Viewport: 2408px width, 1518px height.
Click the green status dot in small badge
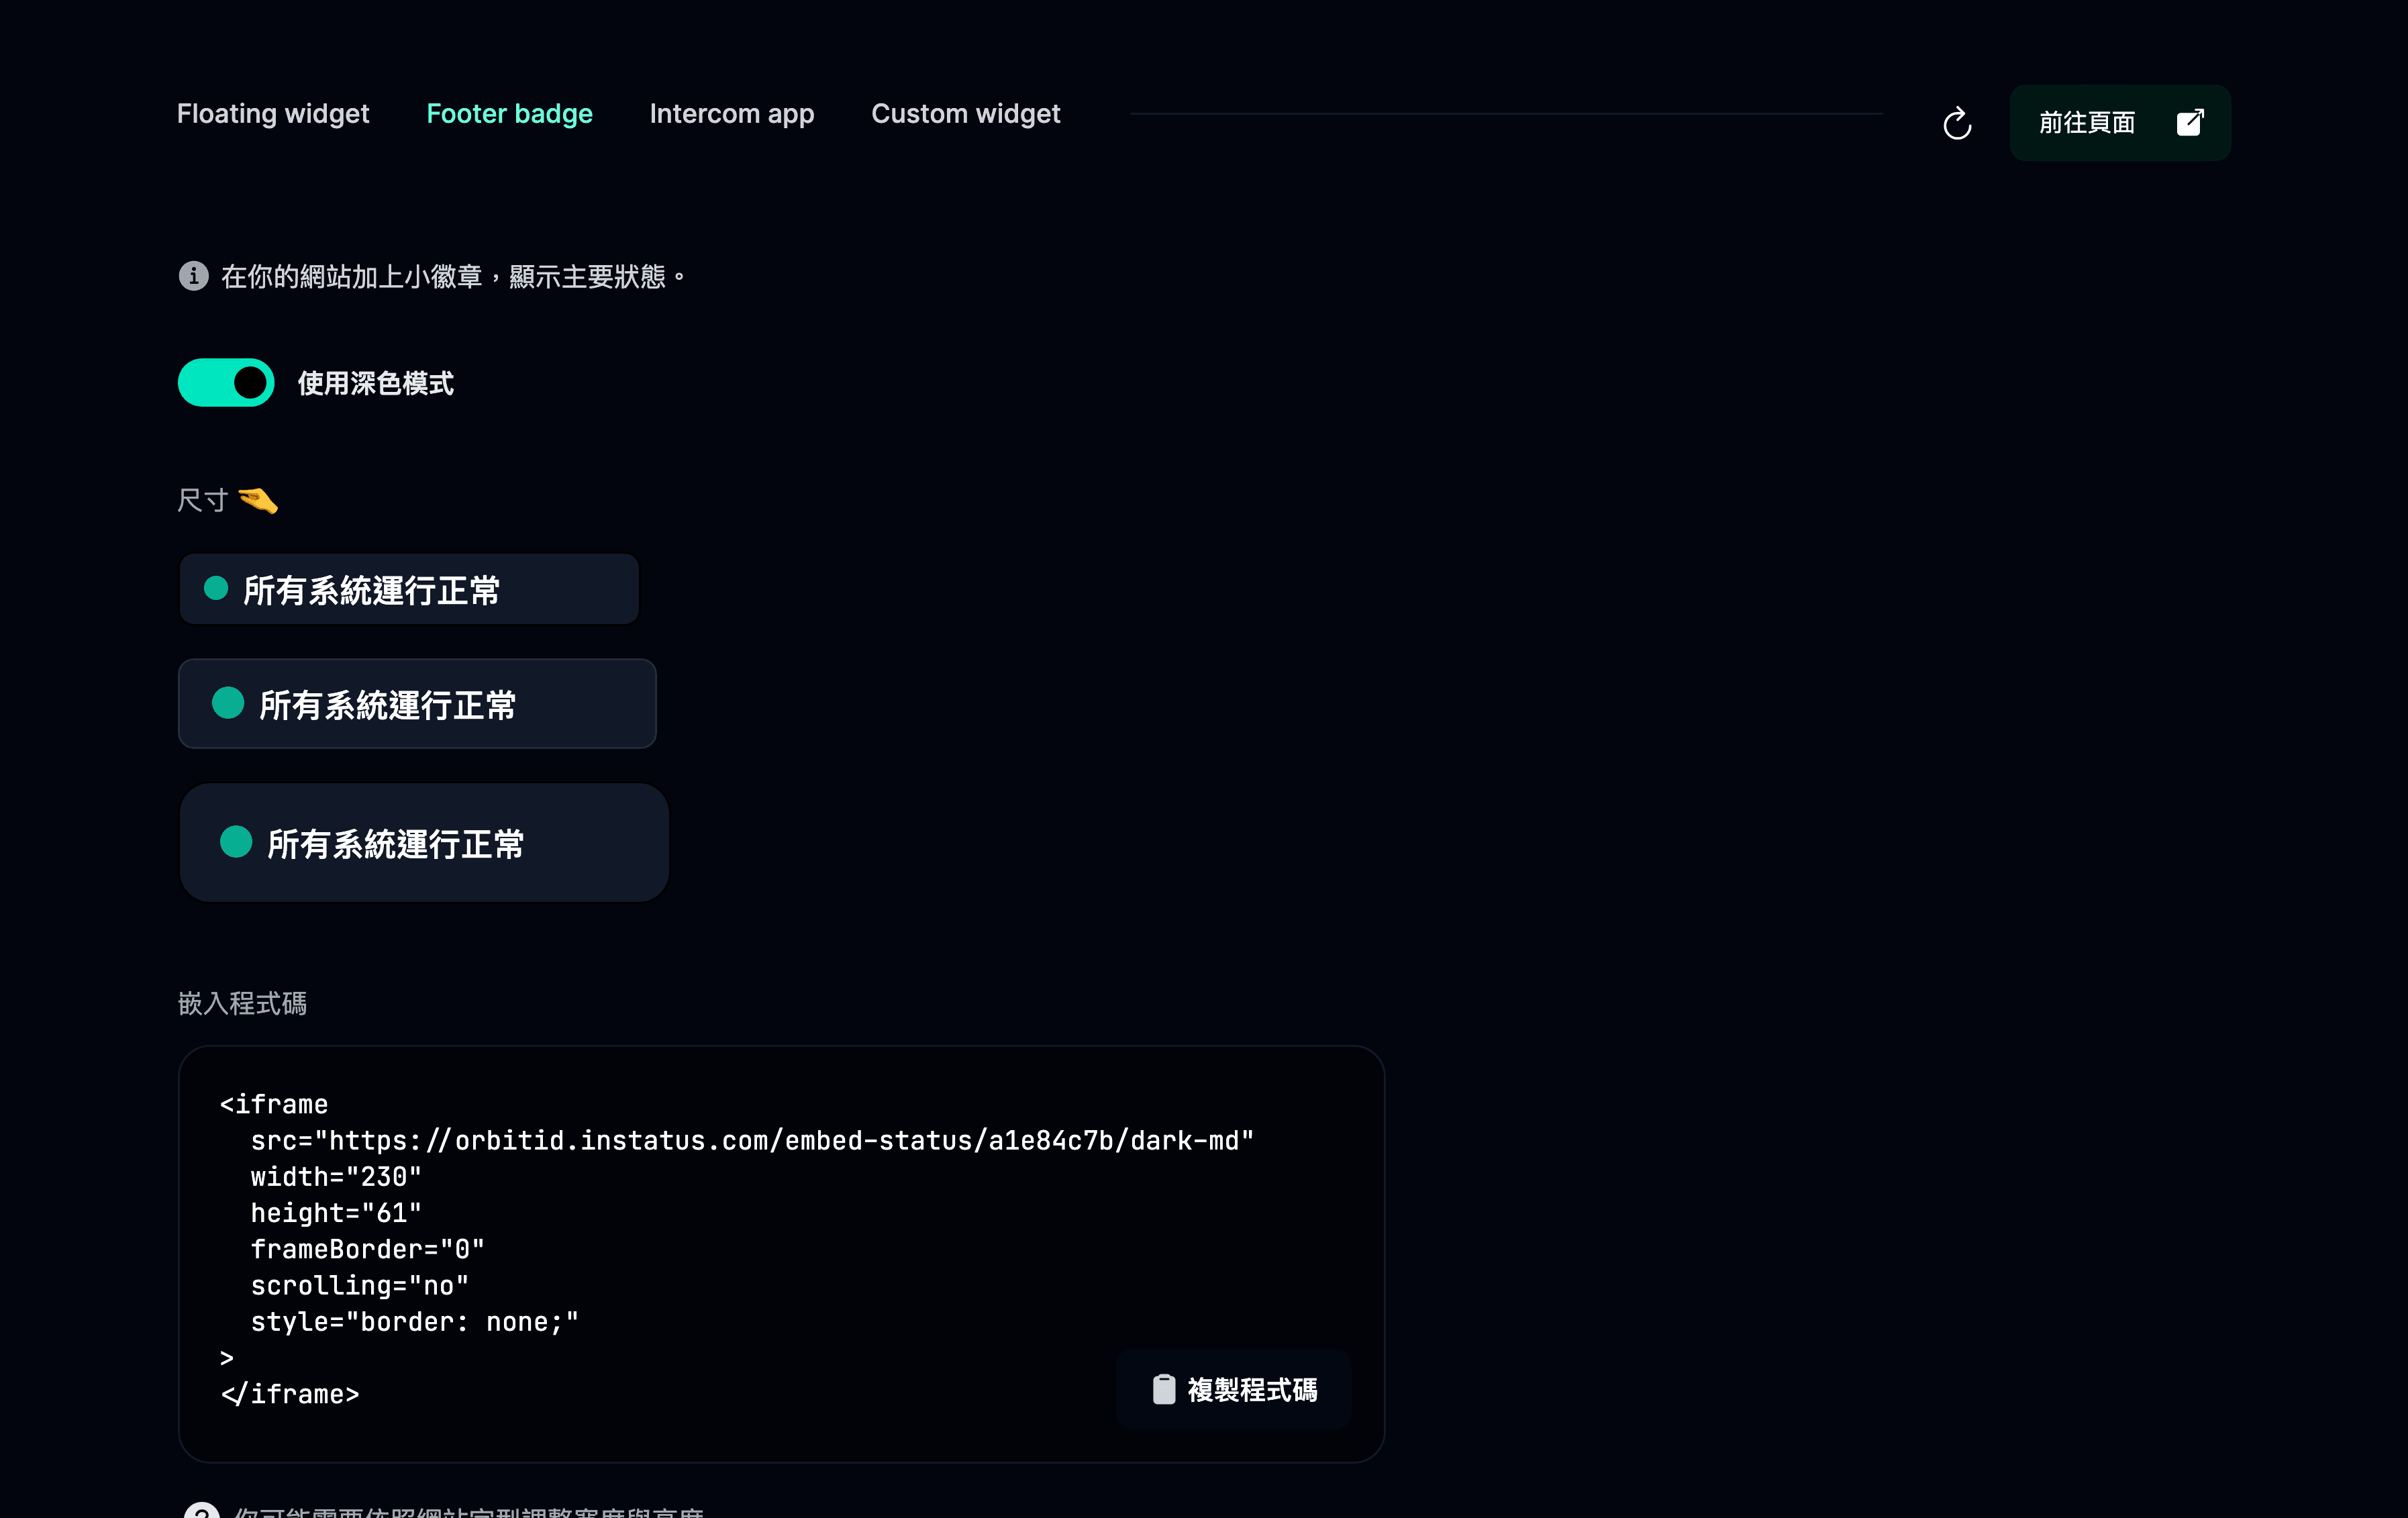[216, 588]
